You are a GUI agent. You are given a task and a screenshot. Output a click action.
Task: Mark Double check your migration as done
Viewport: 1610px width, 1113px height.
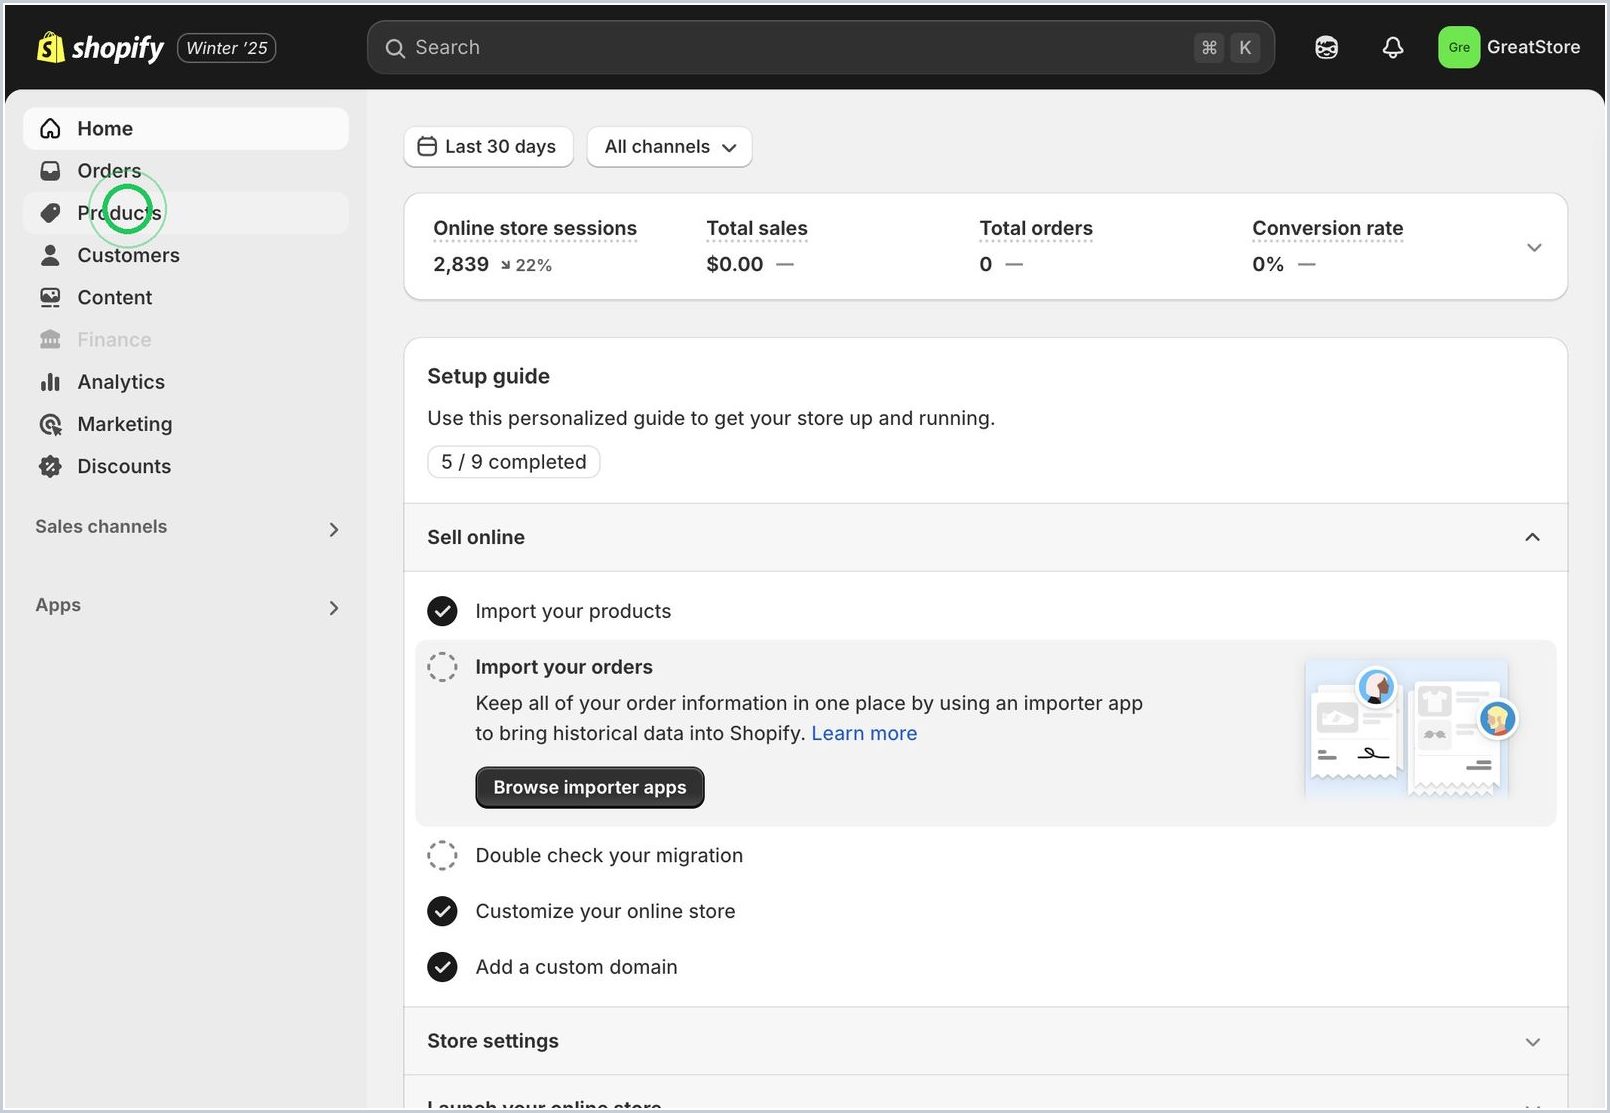pyautogui.click(x=442, y=855)
